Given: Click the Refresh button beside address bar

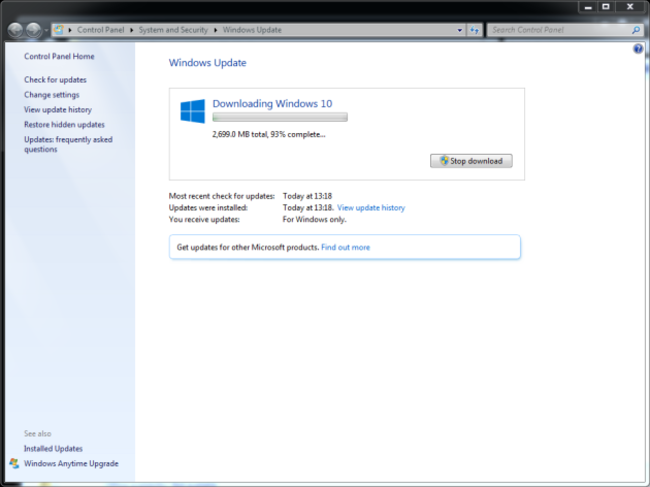Looking at the screenshot, I should 475,30.
